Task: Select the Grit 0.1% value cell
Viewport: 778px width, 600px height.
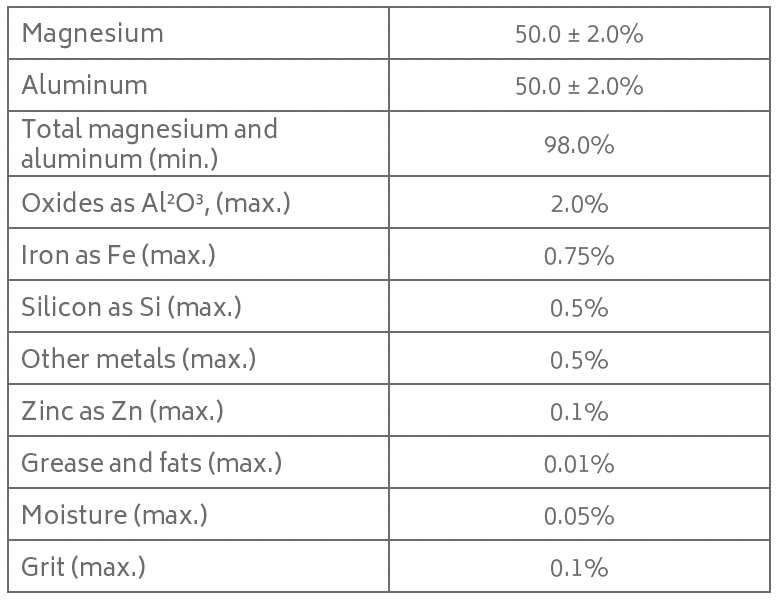Action: 578,568
